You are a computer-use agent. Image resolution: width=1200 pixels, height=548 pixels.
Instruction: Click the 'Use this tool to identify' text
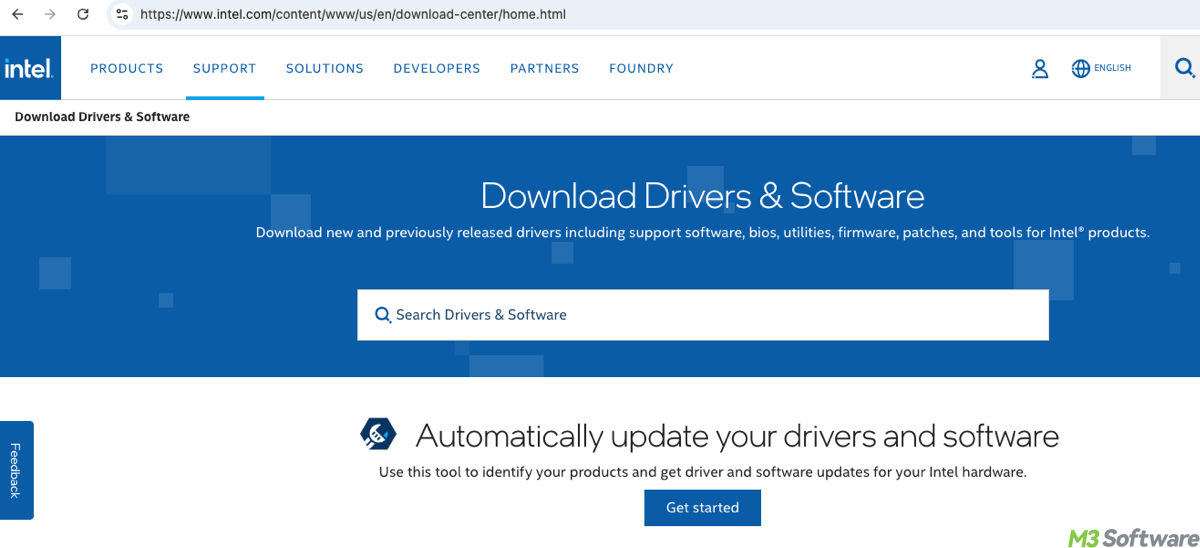[x=703, y=471]
